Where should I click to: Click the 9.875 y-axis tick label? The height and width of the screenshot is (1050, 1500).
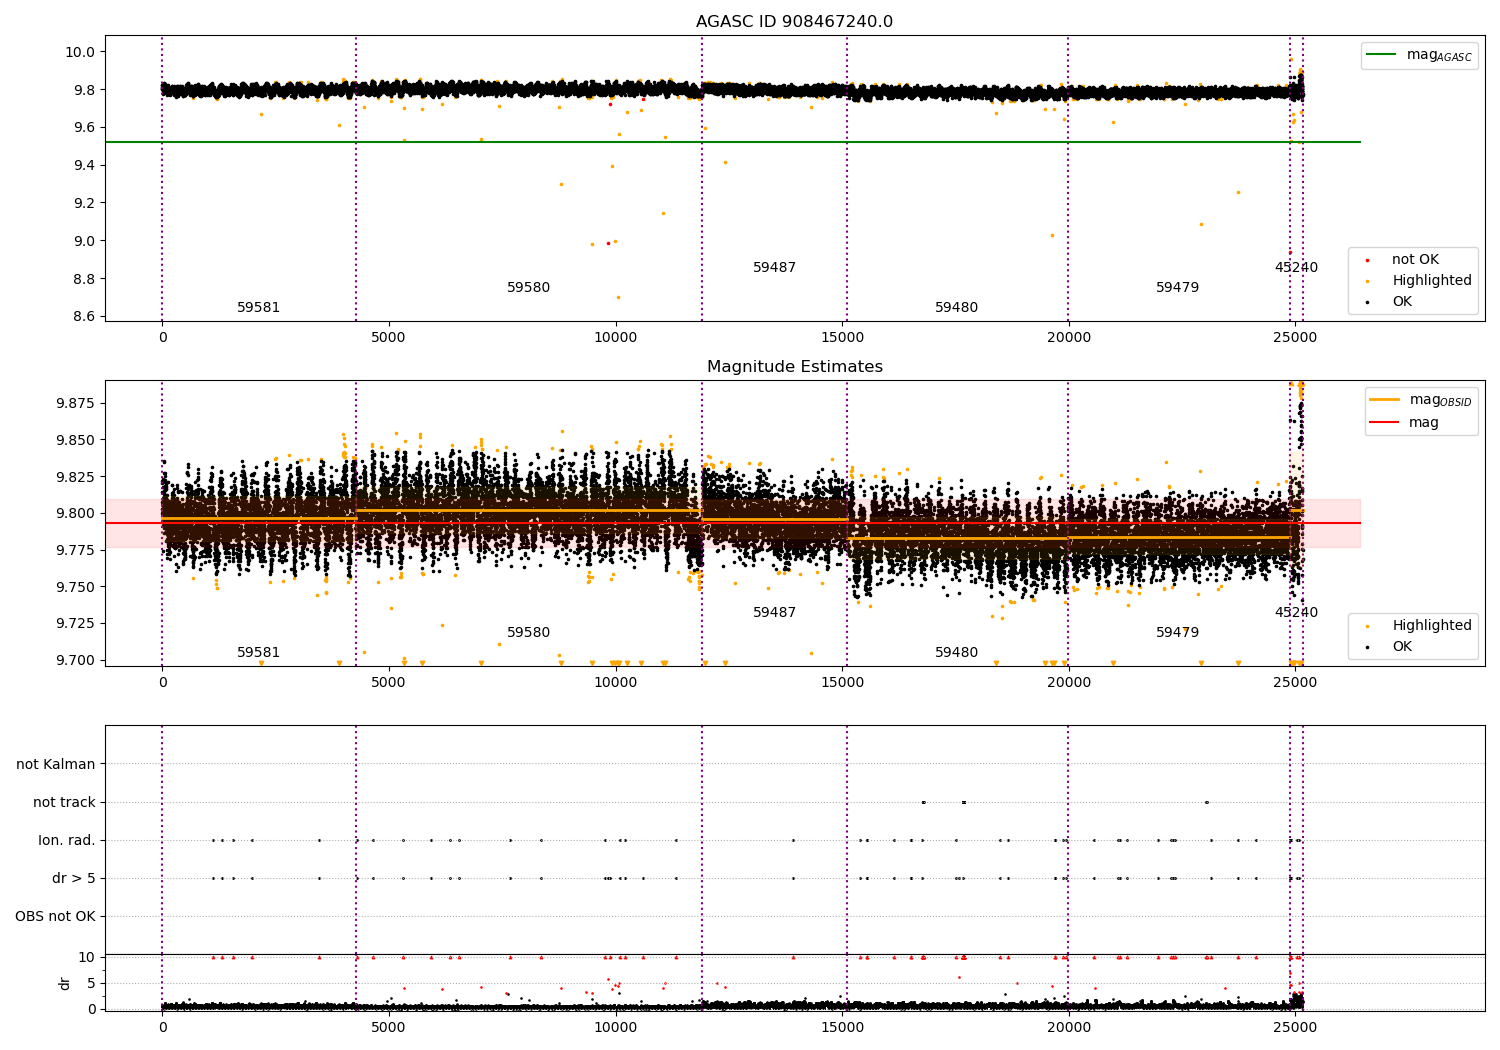76,404
